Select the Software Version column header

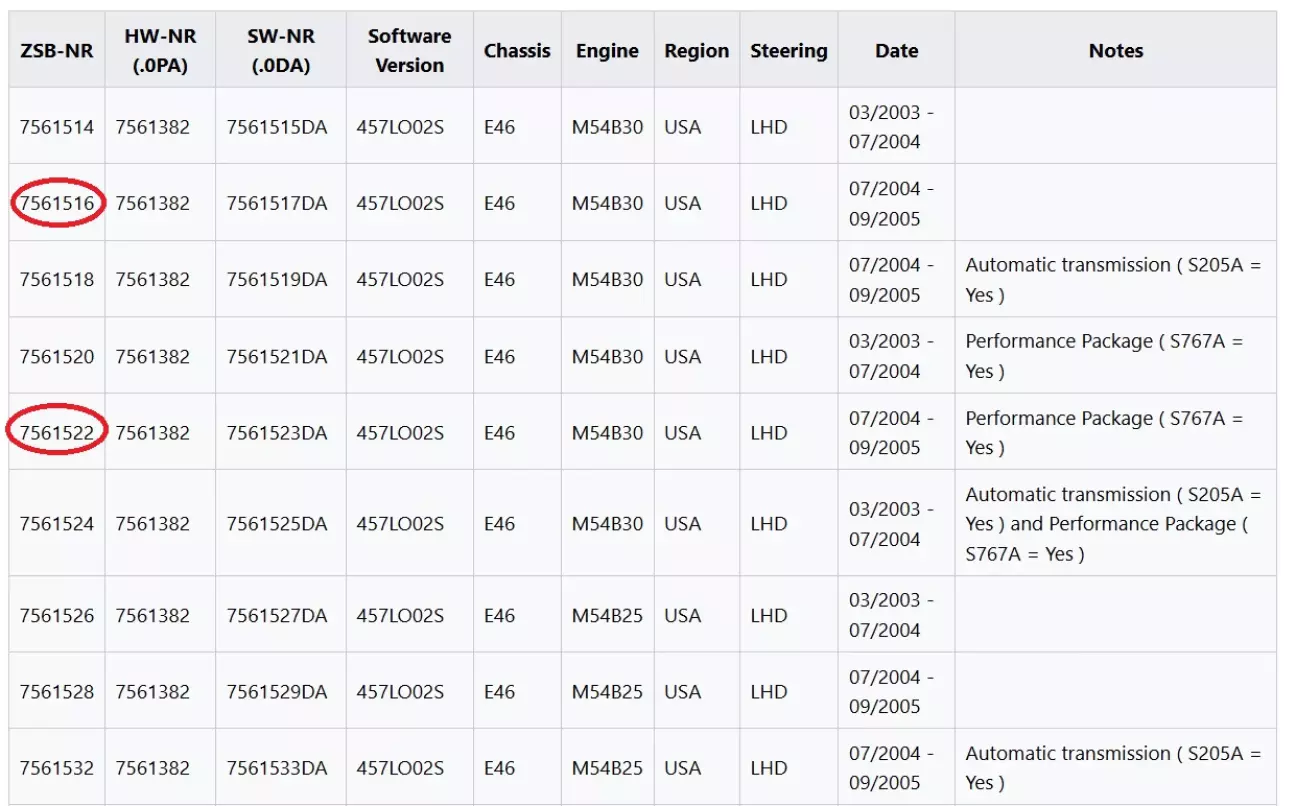click(x=409, y=51)
